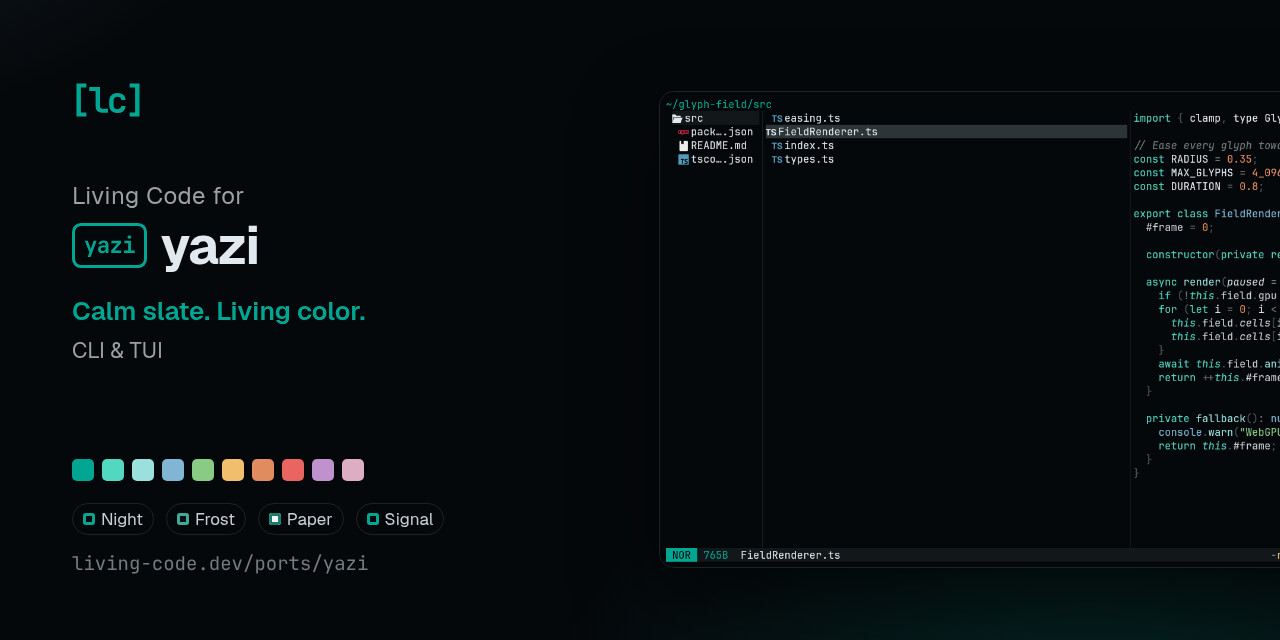Select the Paper theme chip
Screen dimensions: 1280x640
click(301, 519)
